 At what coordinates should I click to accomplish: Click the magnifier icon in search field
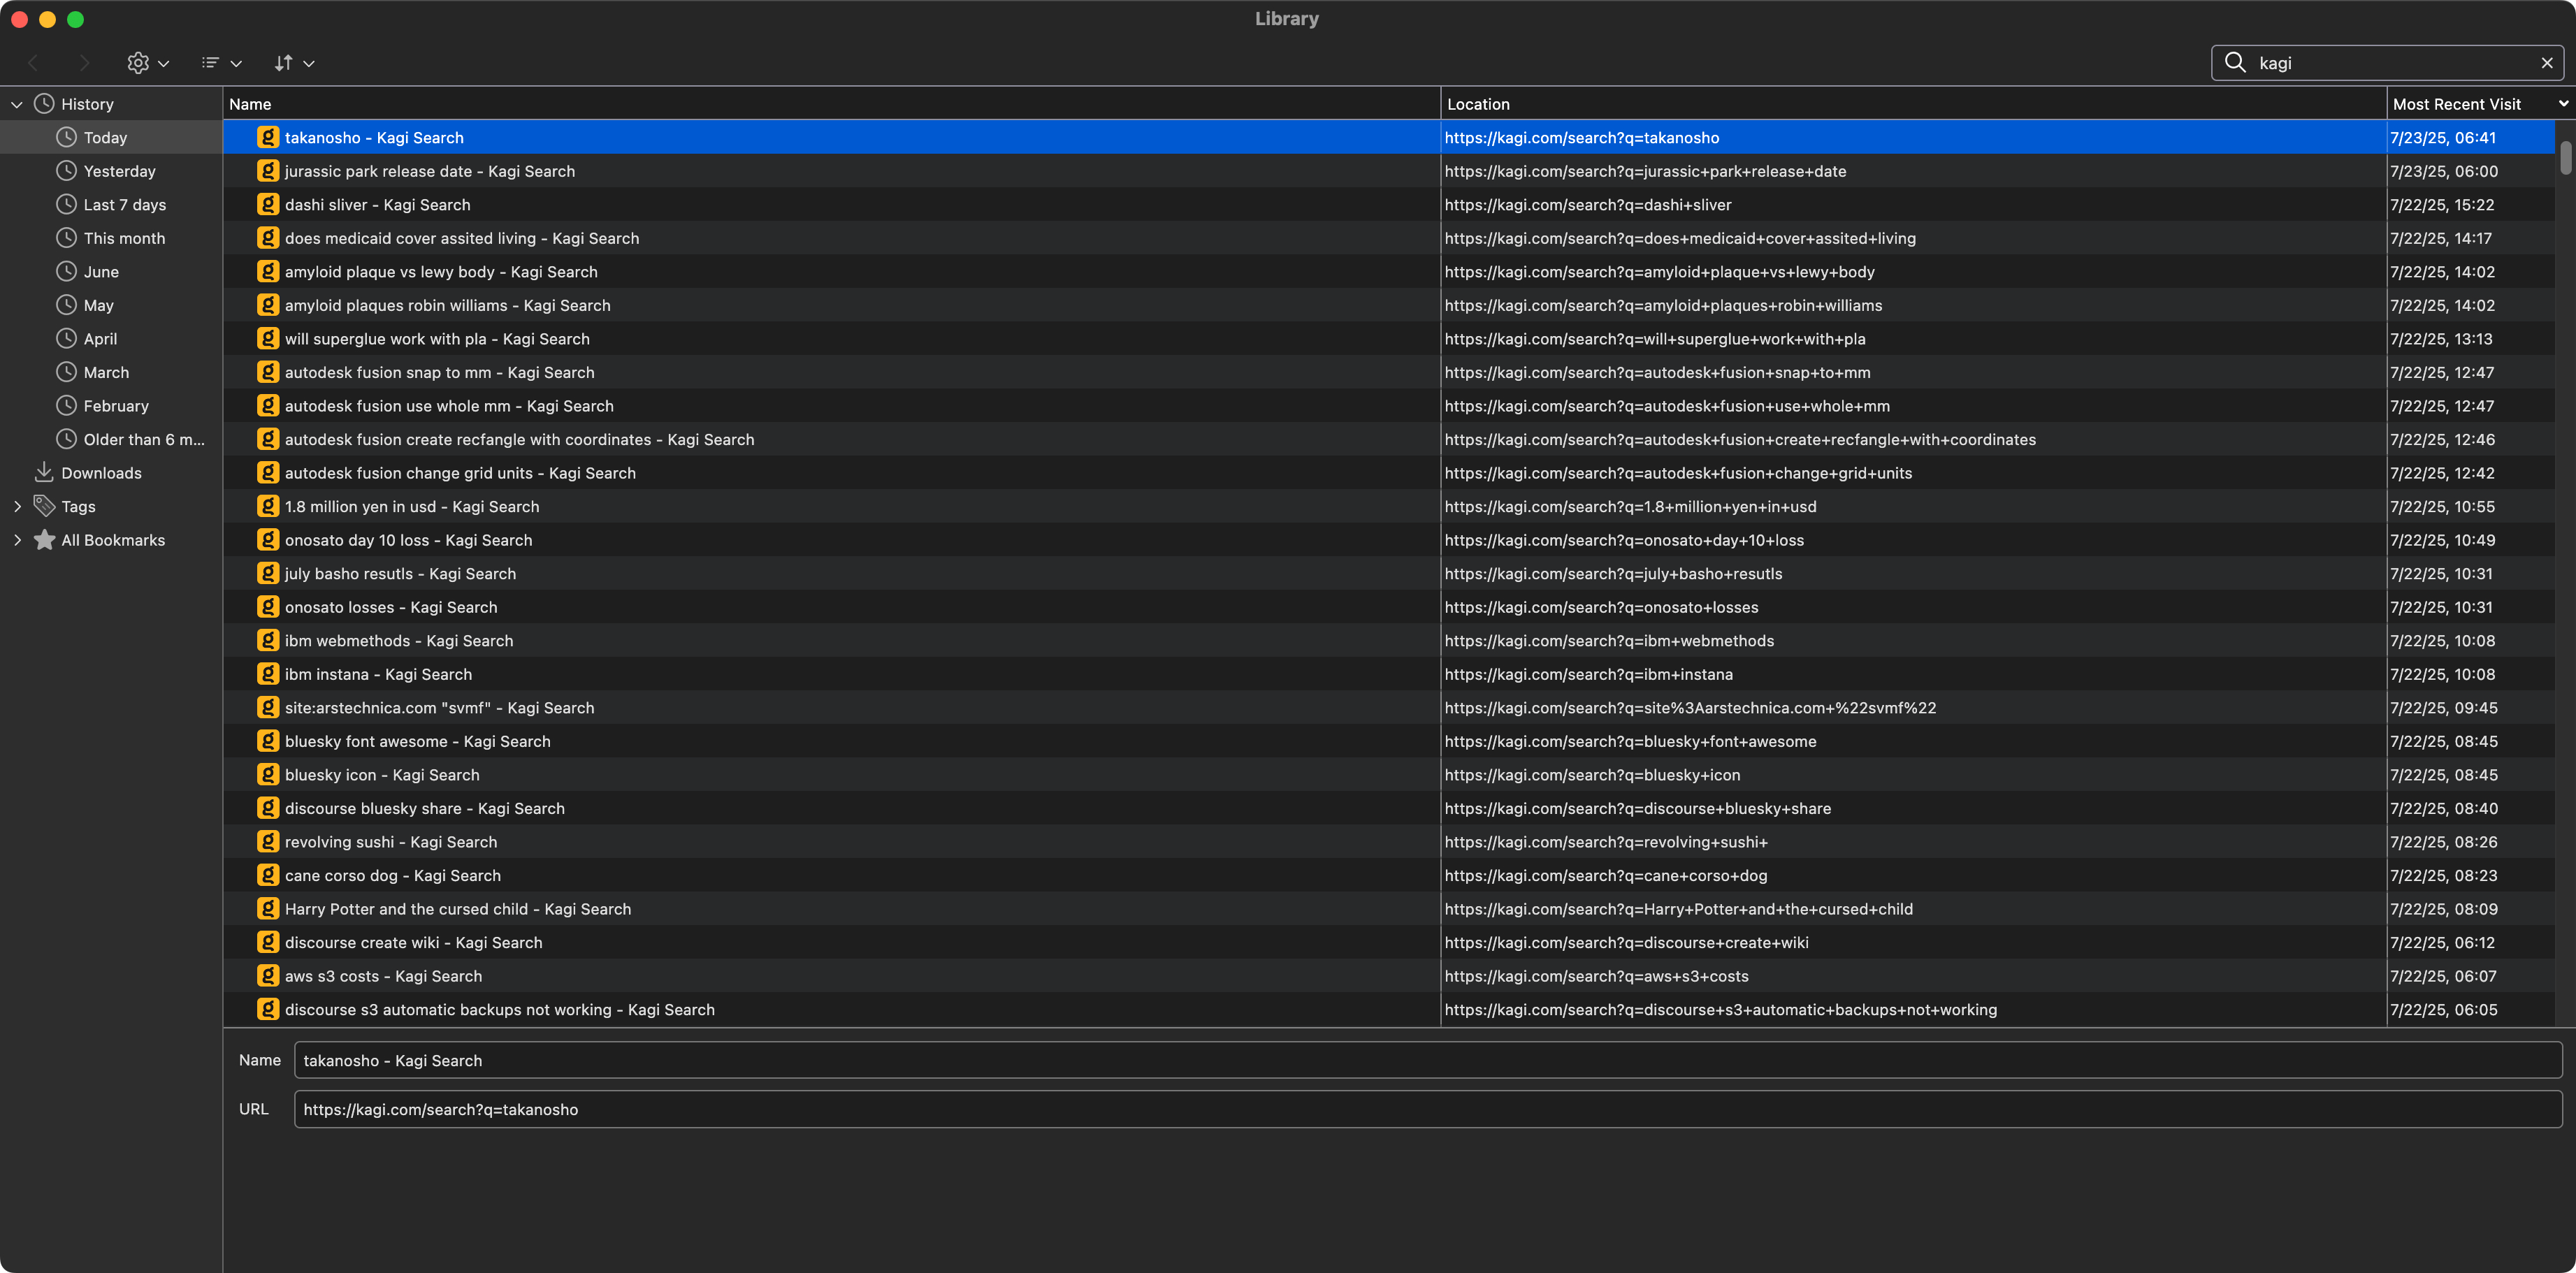click(x=2235, y=62)
